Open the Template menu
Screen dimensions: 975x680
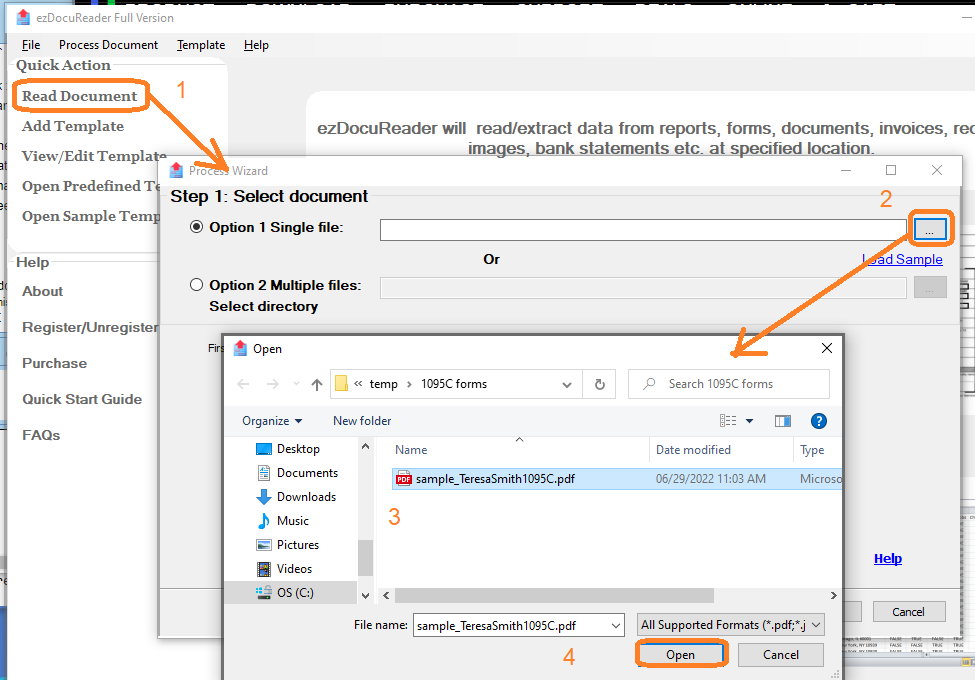[201, 45]
